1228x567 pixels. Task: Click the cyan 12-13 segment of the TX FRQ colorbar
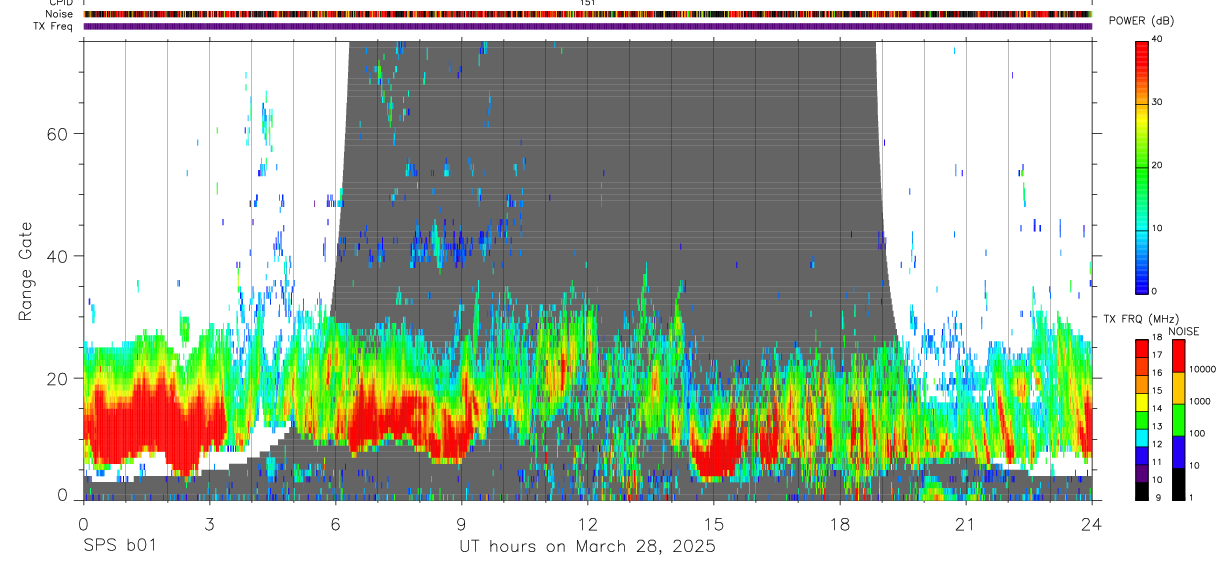[x=1142, y=438]
